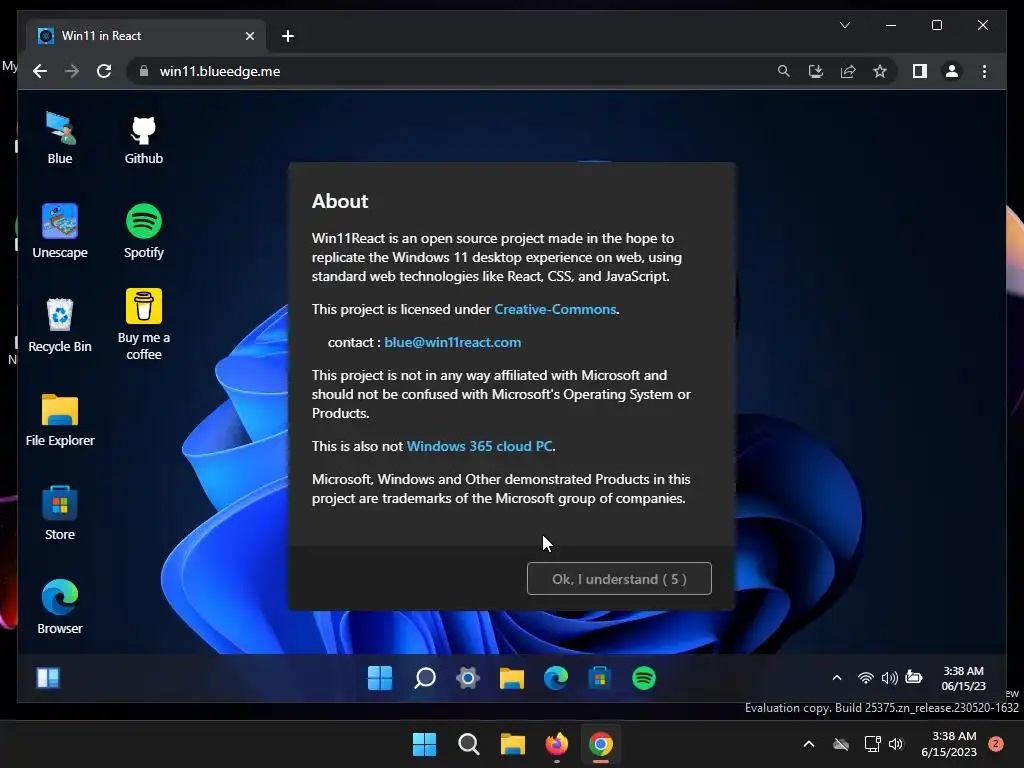The image size is (1024, 768).
Task: Open a new Chrome tab
Action: pos(288,36)
